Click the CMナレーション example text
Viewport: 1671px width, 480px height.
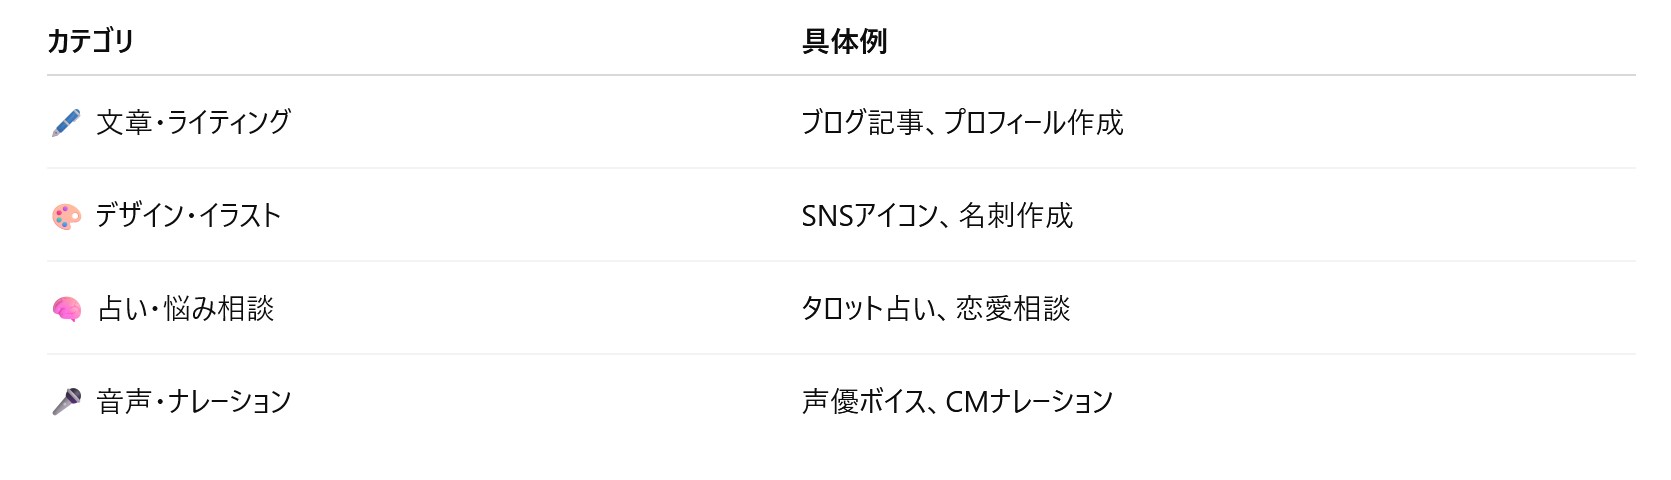[x=1029, y=401]
